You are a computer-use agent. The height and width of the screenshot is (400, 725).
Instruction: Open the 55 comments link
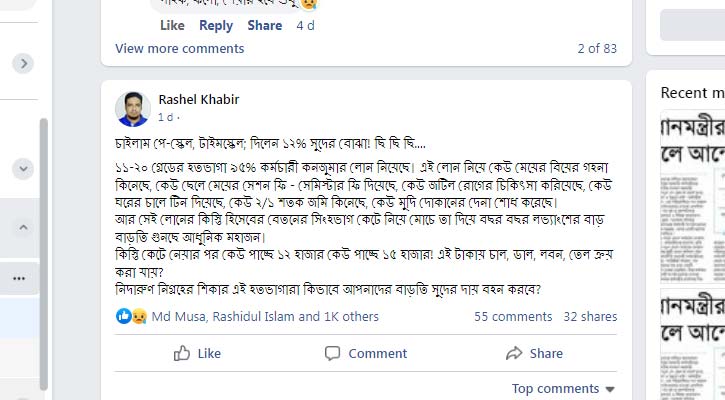513,316
